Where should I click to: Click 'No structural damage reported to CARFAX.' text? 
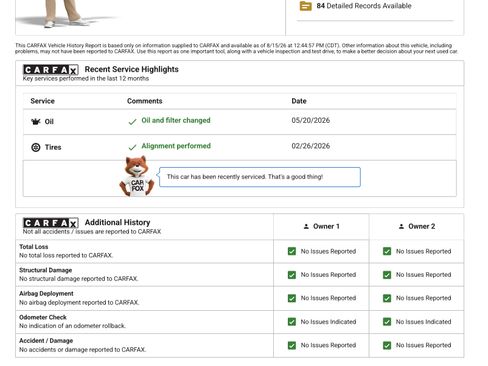(x=78, y=279)
